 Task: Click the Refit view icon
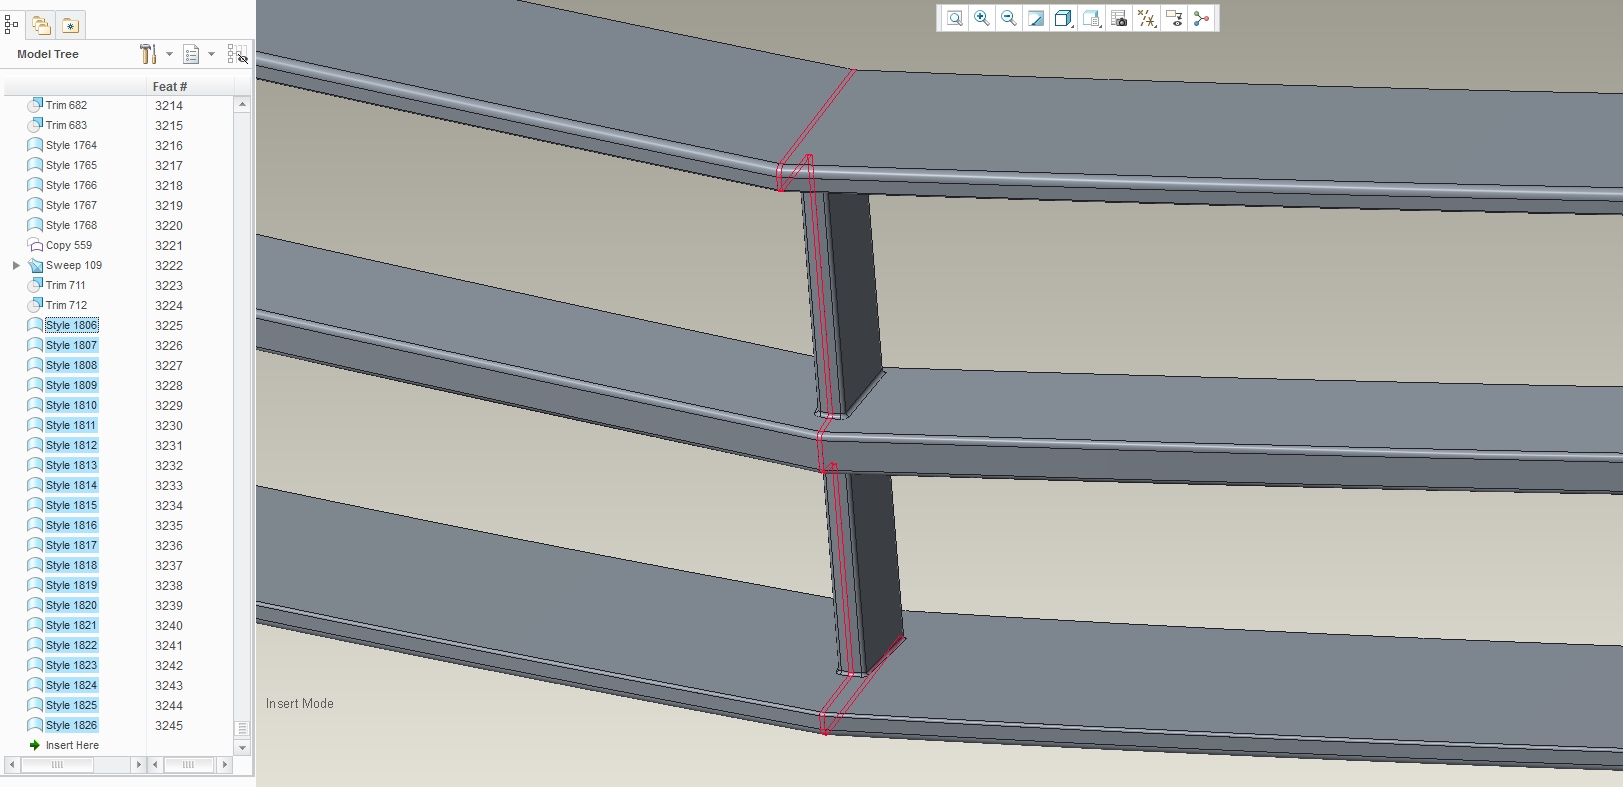pyautogui.click(x=955, y=18)
